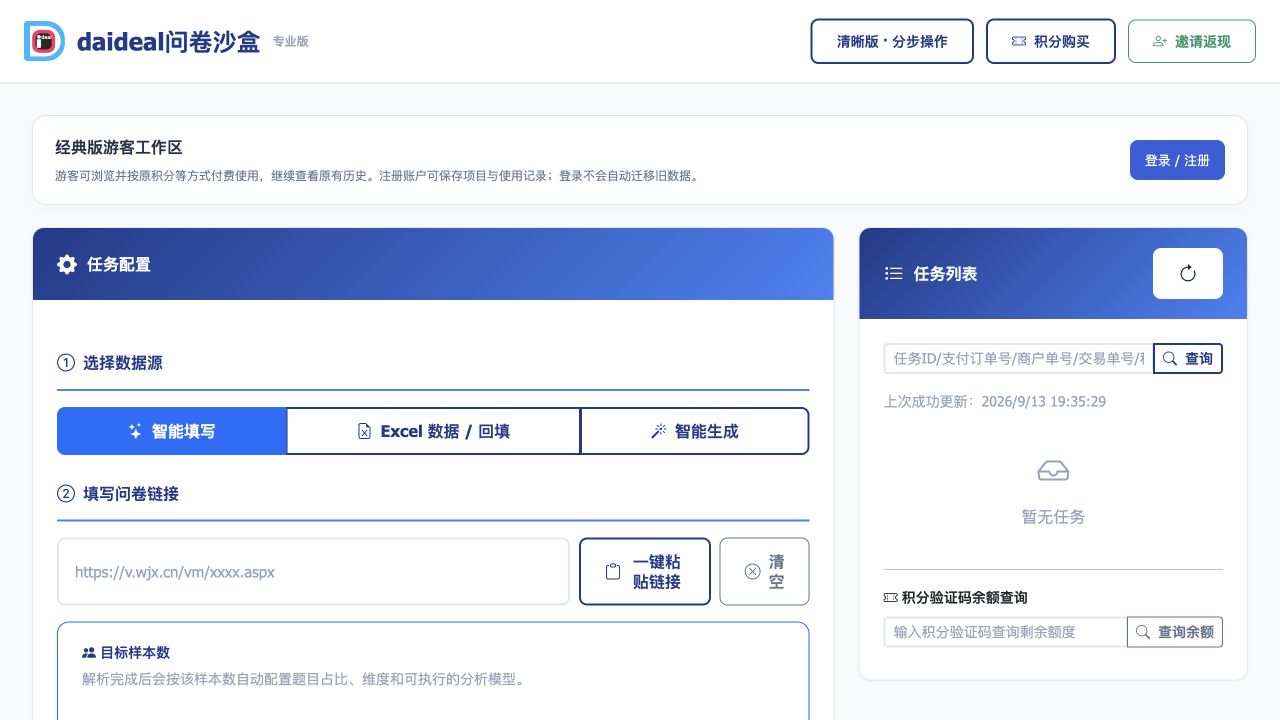Click the 暂无任务 empty state text
The width and height of the screenshot is (1280, 720).
pyautogui.click(x=1053, y=517)
